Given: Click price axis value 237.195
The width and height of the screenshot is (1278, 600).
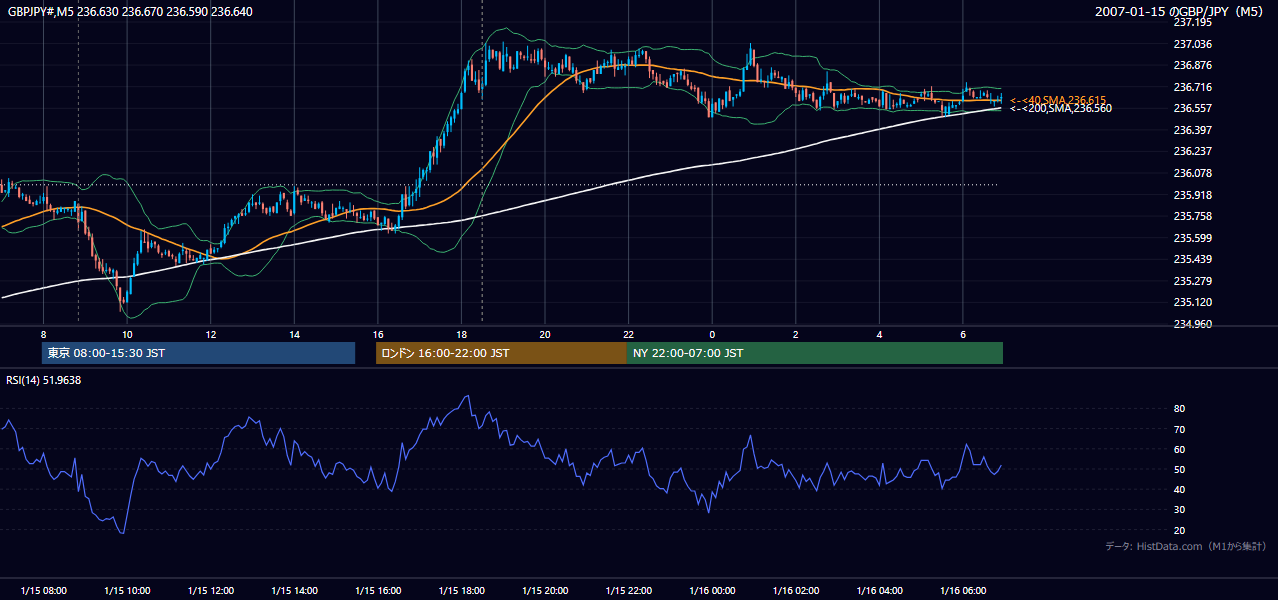Looking at the screenshot, I should (x=1191, y=22).
